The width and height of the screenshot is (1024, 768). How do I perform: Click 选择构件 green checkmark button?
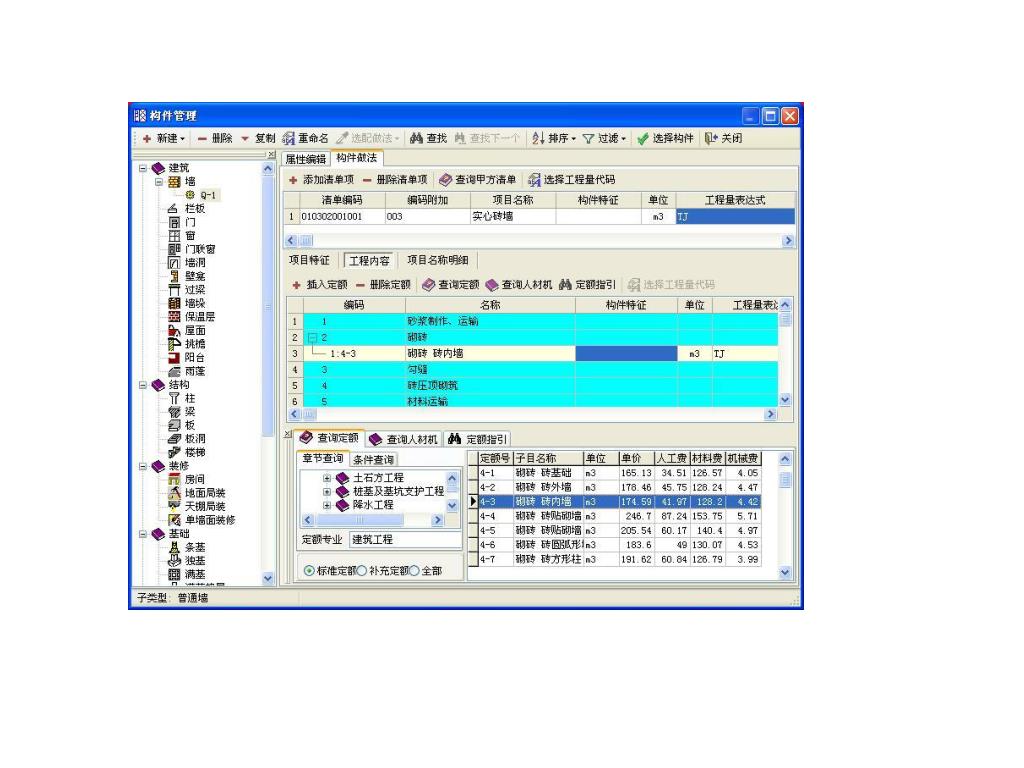coord(665,138)
